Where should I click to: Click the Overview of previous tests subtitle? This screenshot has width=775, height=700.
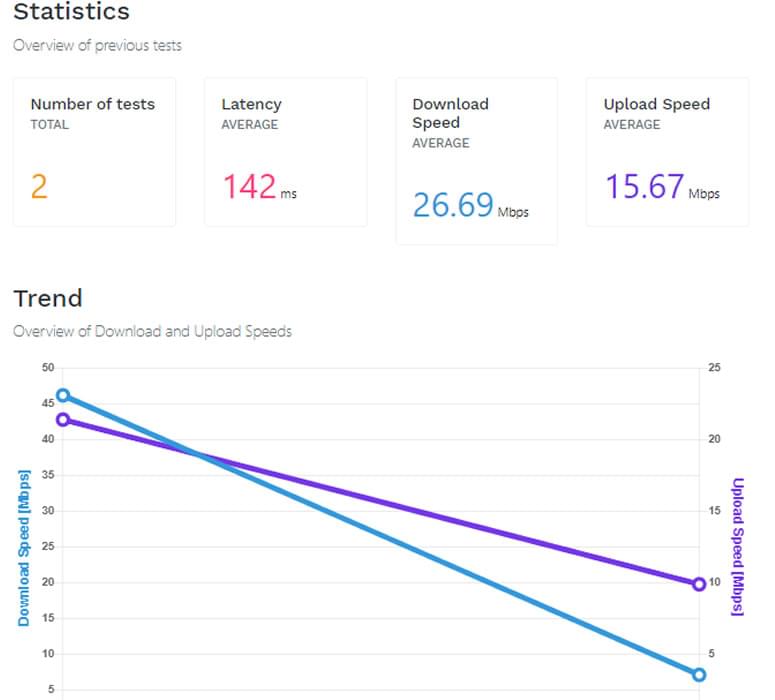(97, 45)
